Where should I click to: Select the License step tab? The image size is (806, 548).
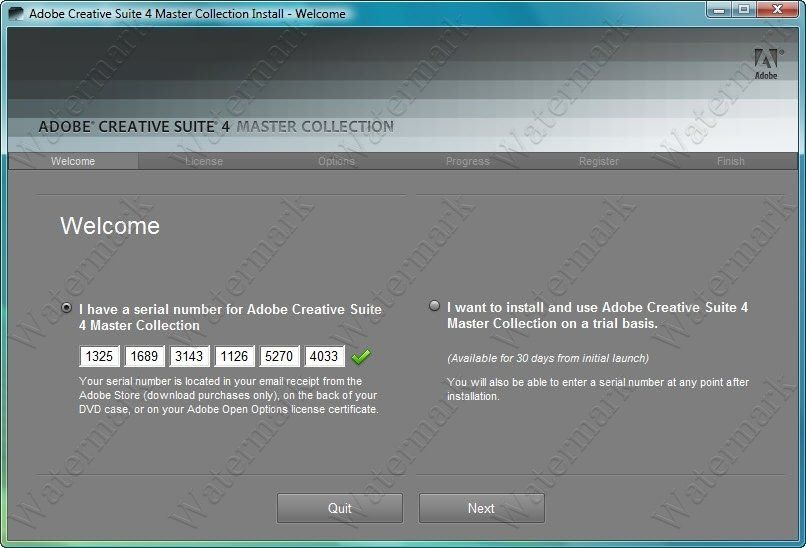coord(204,161)
